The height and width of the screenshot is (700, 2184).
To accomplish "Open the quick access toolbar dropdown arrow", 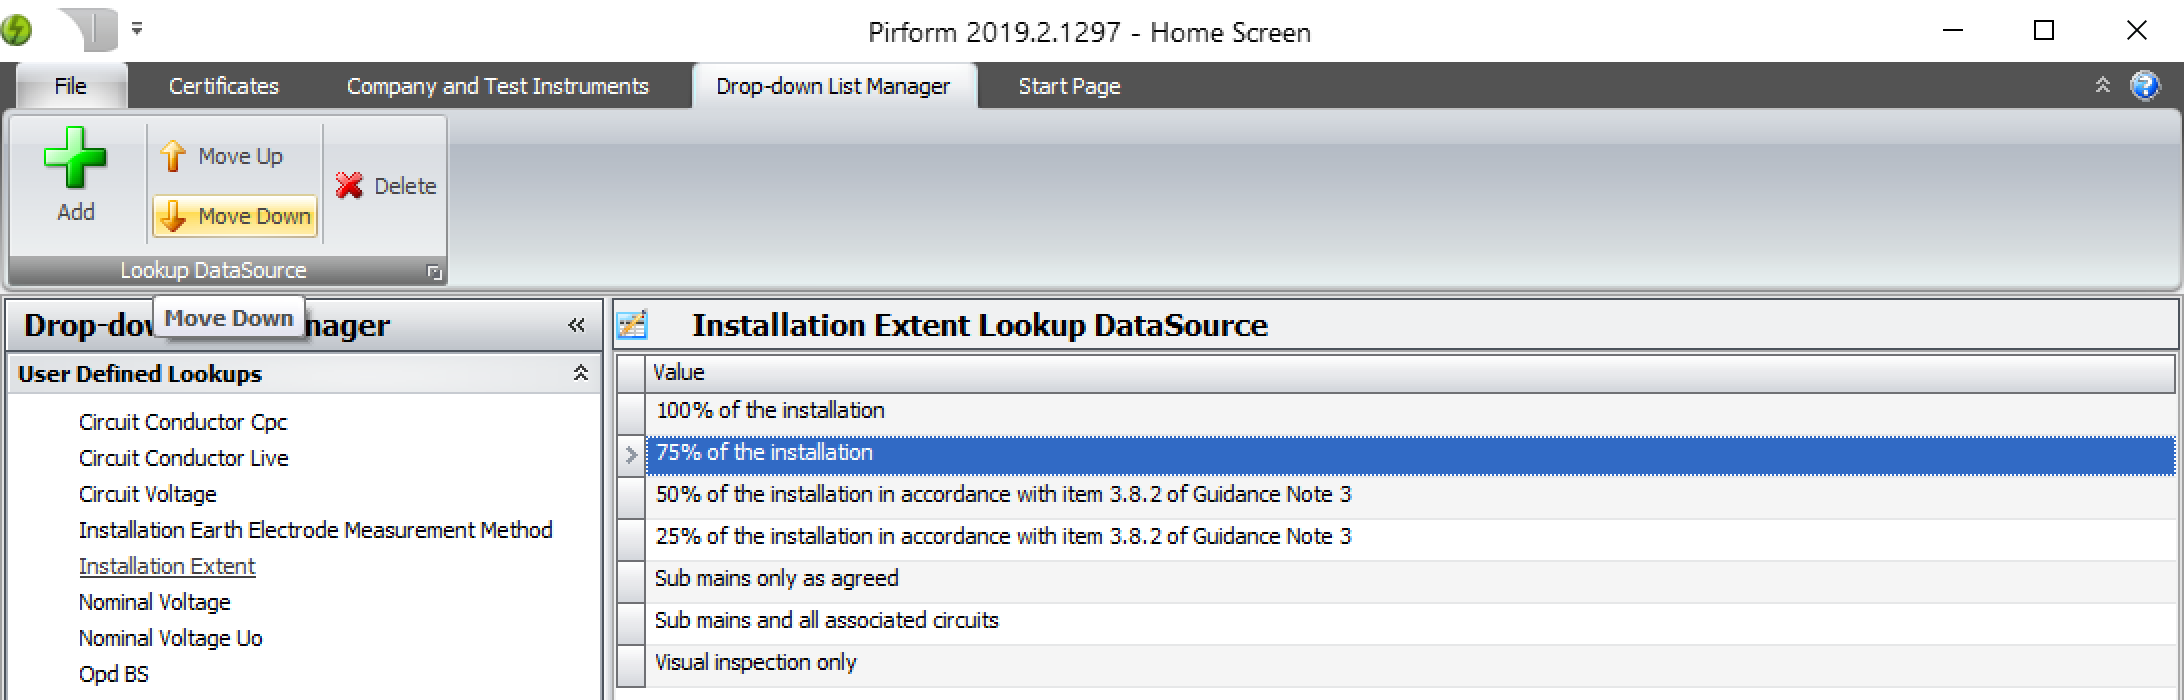I will tap(137, 29).
